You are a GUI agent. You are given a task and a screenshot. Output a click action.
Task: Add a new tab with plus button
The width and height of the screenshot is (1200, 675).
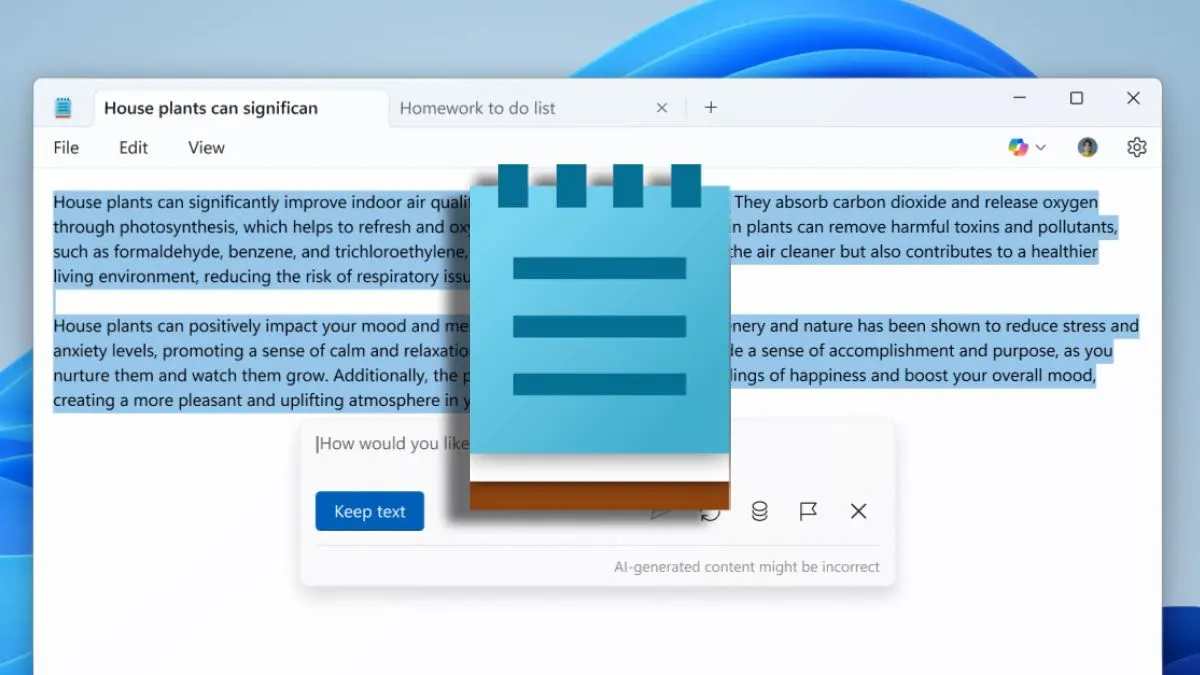coord(710,108)
